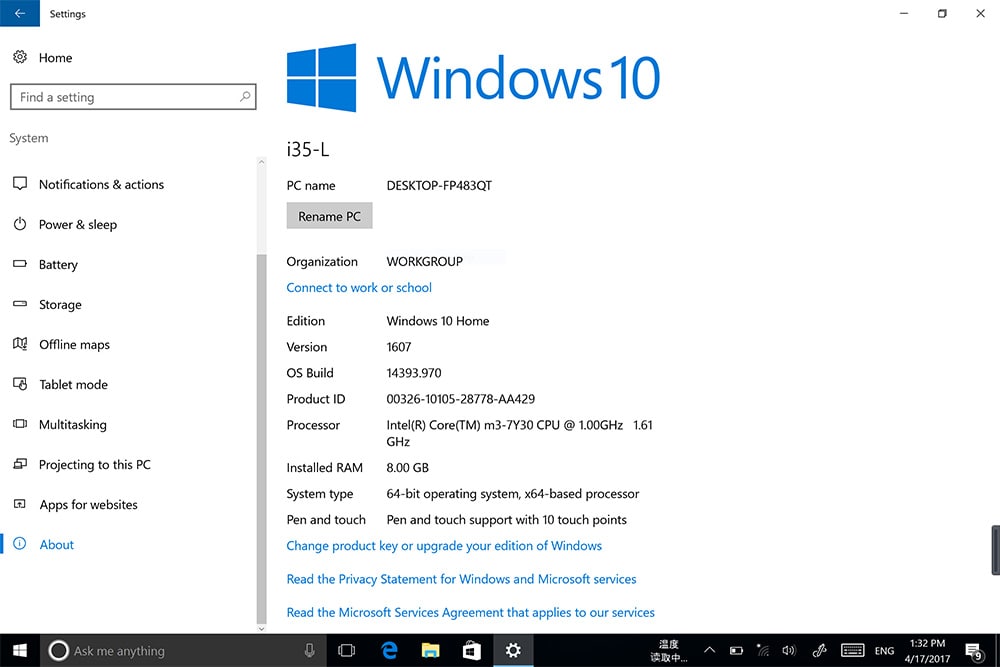Click the WORKGROUP organization value
This screenshot has width=1000, height=667.
[424, 261]
